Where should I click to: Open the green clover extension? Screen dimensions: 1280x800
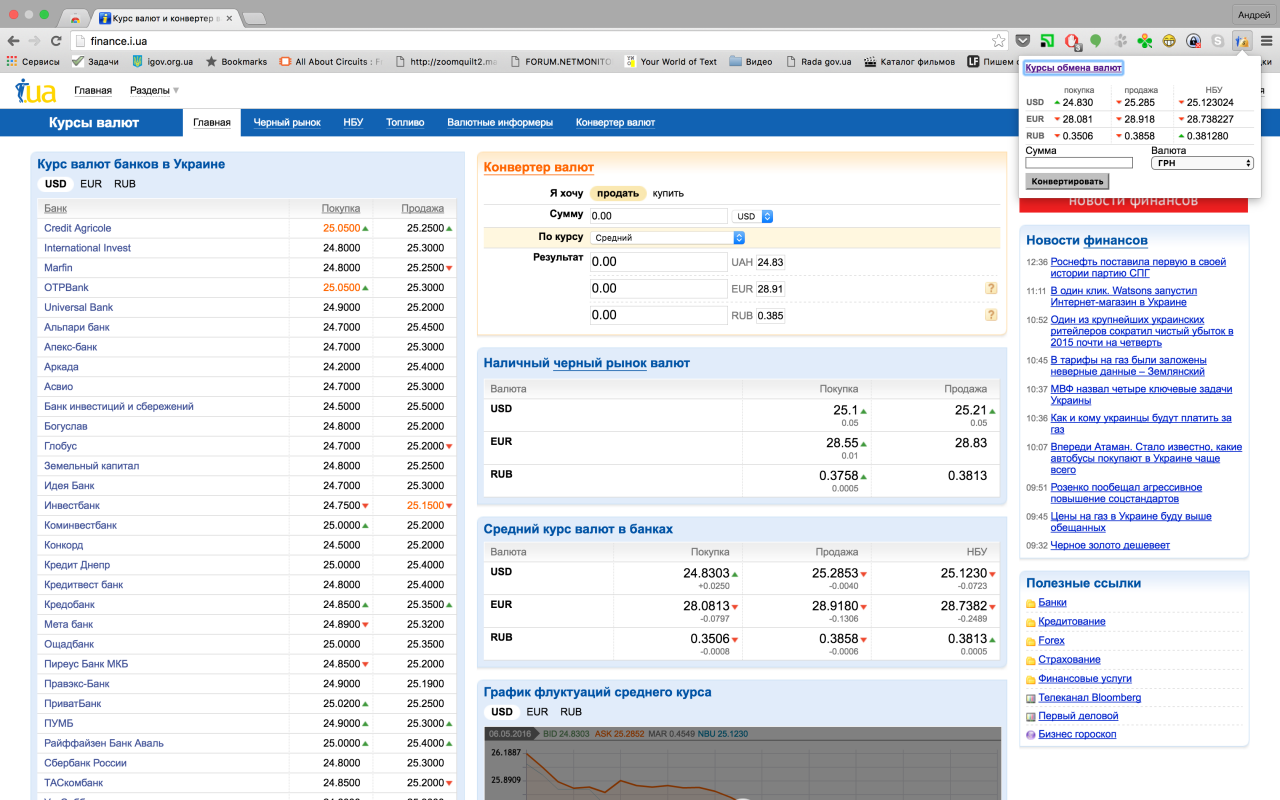click(1144, 41)
